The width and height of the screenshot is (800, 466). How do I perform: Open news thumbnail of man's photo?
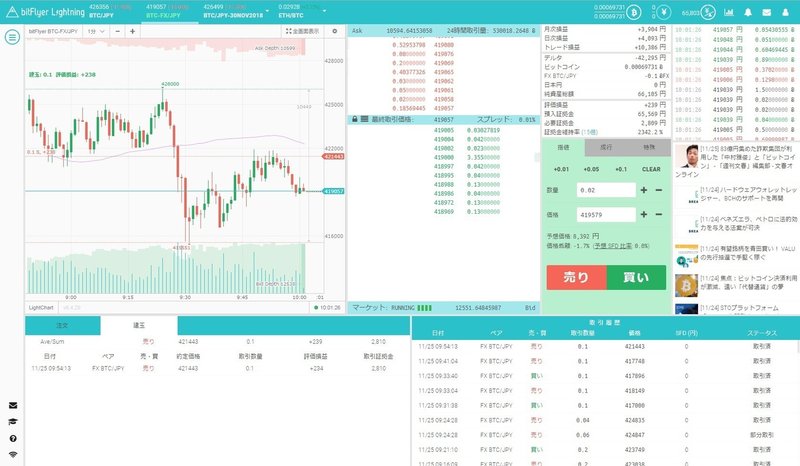point(687,157)
